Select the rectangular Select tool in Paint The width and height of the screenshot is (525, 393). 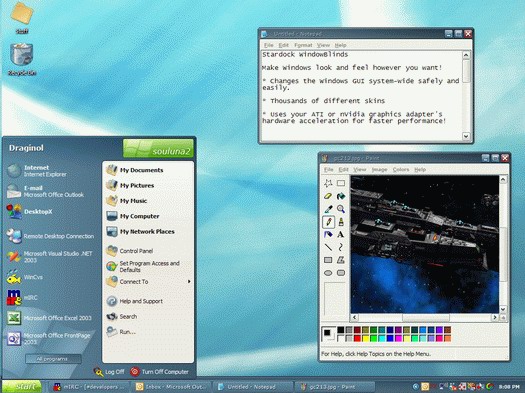(x=341, y=183)
